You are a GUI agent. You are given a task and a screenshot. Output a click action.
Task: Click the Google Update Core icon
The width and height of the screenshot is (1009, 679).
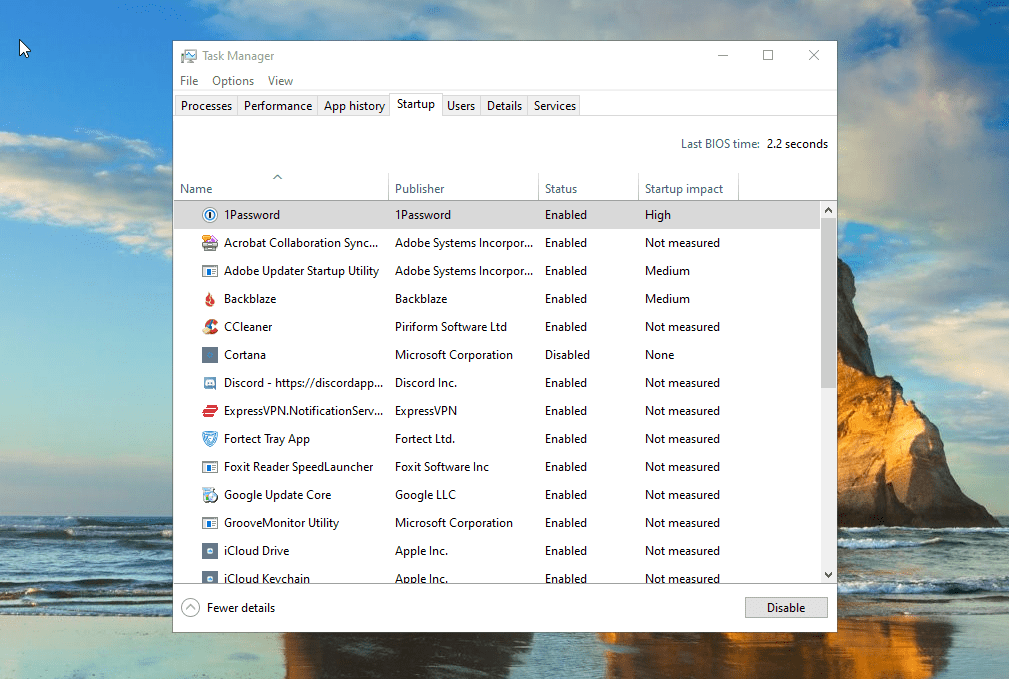click(210, 495)
